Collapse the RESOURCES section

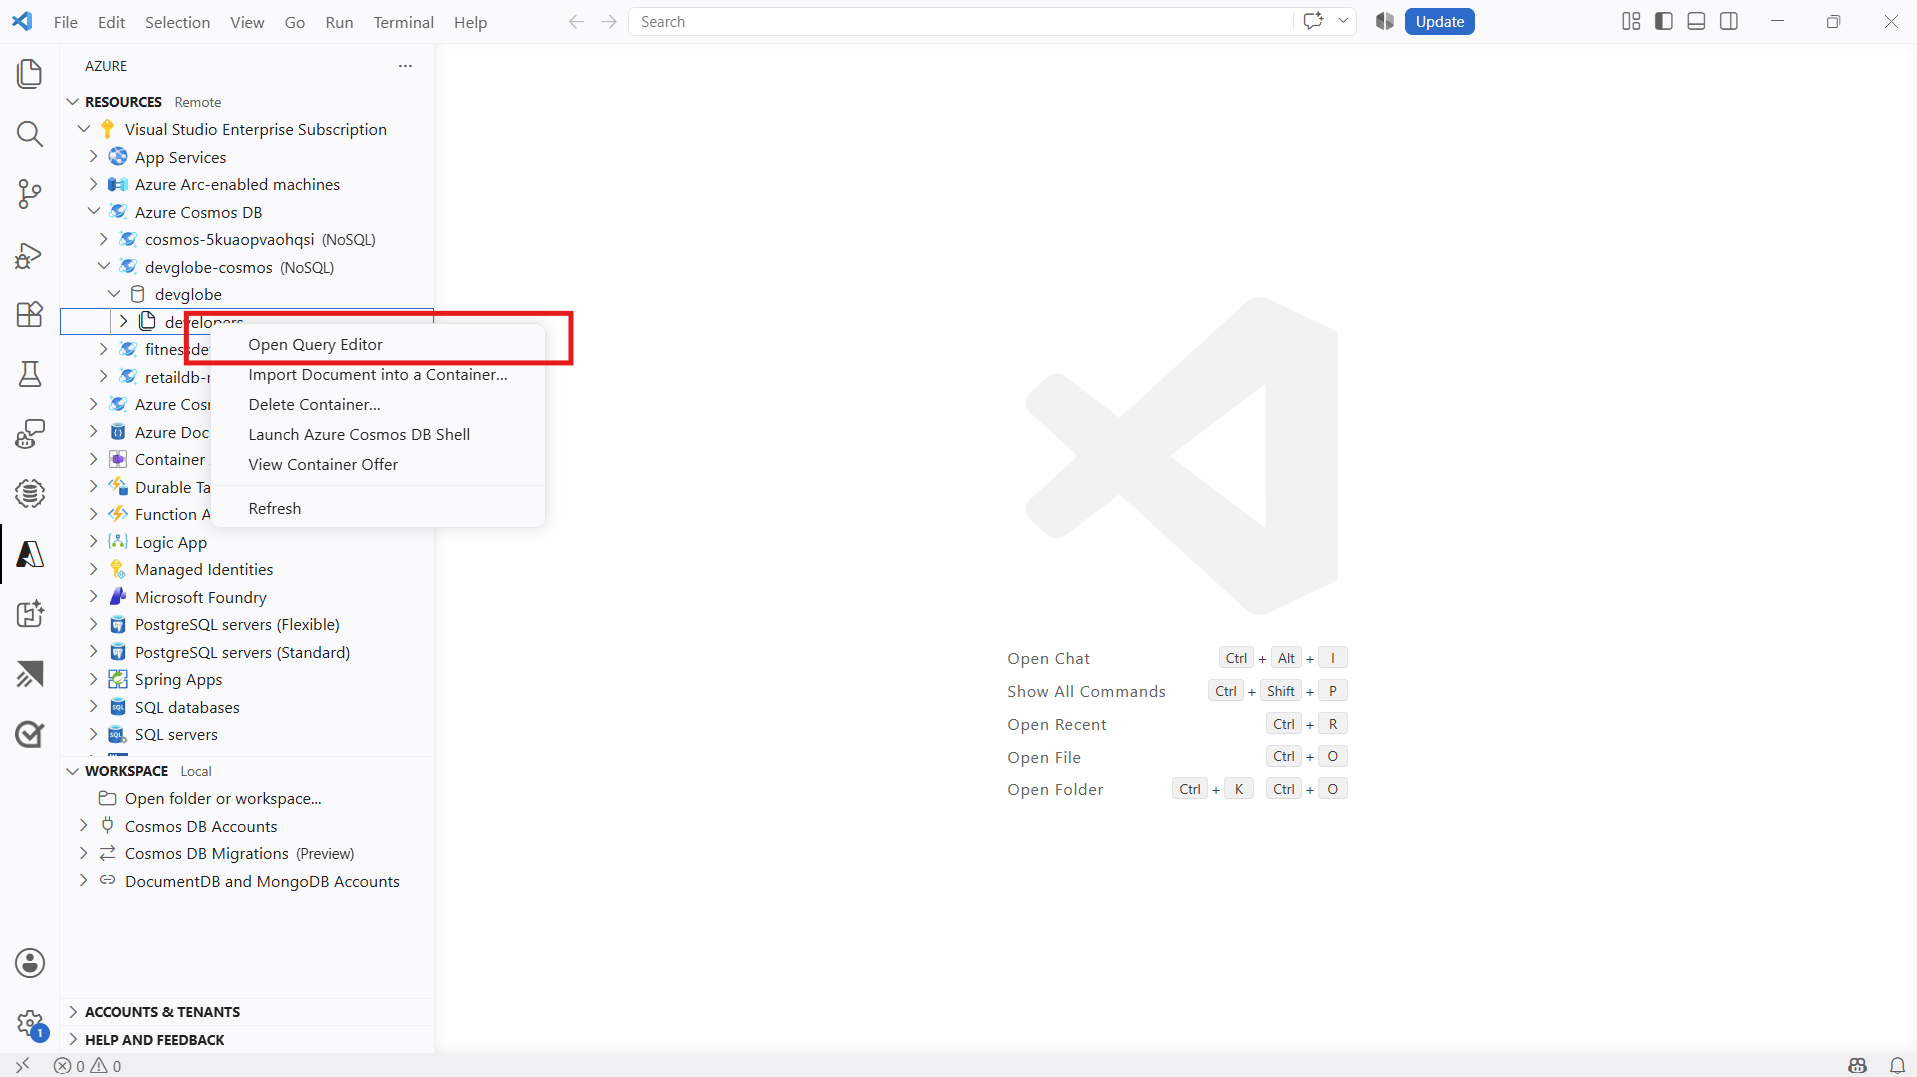pyautogui.click(x=73, y=102)
